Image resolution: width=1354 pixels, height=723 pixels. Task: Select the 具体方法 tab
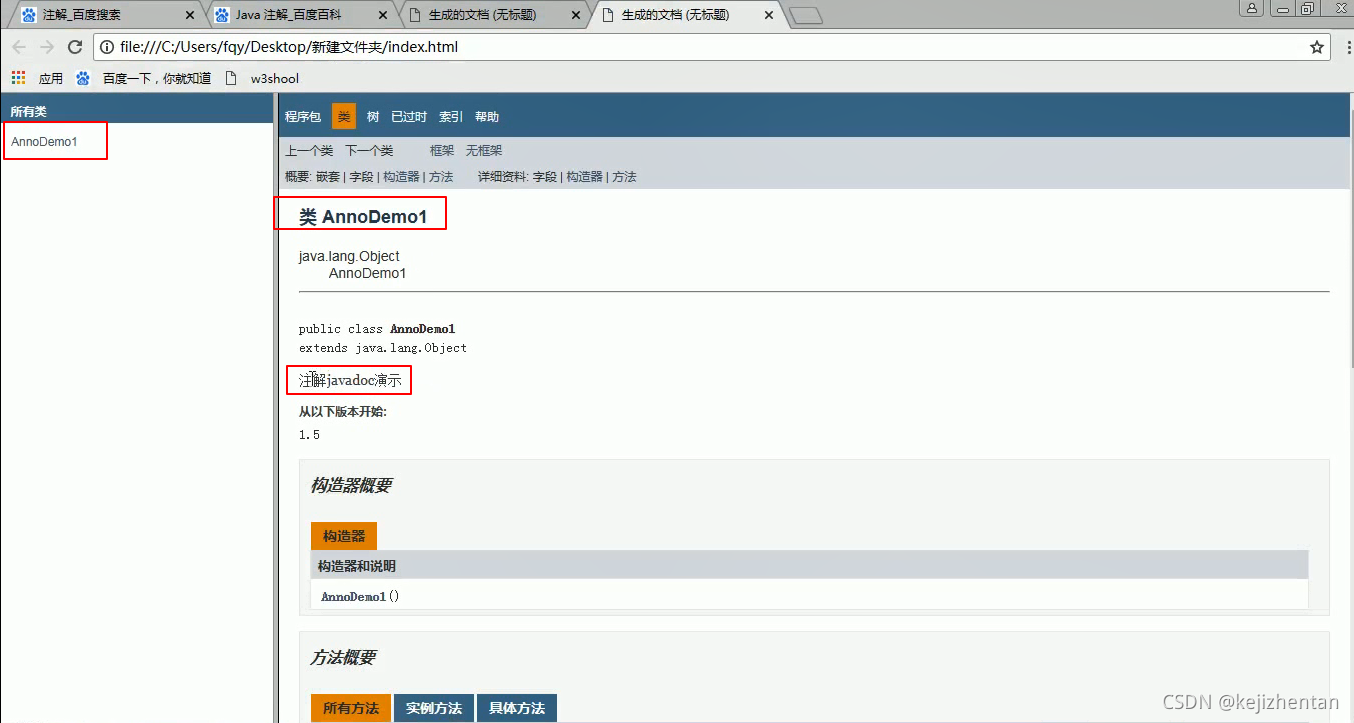(x=517, y=708)
